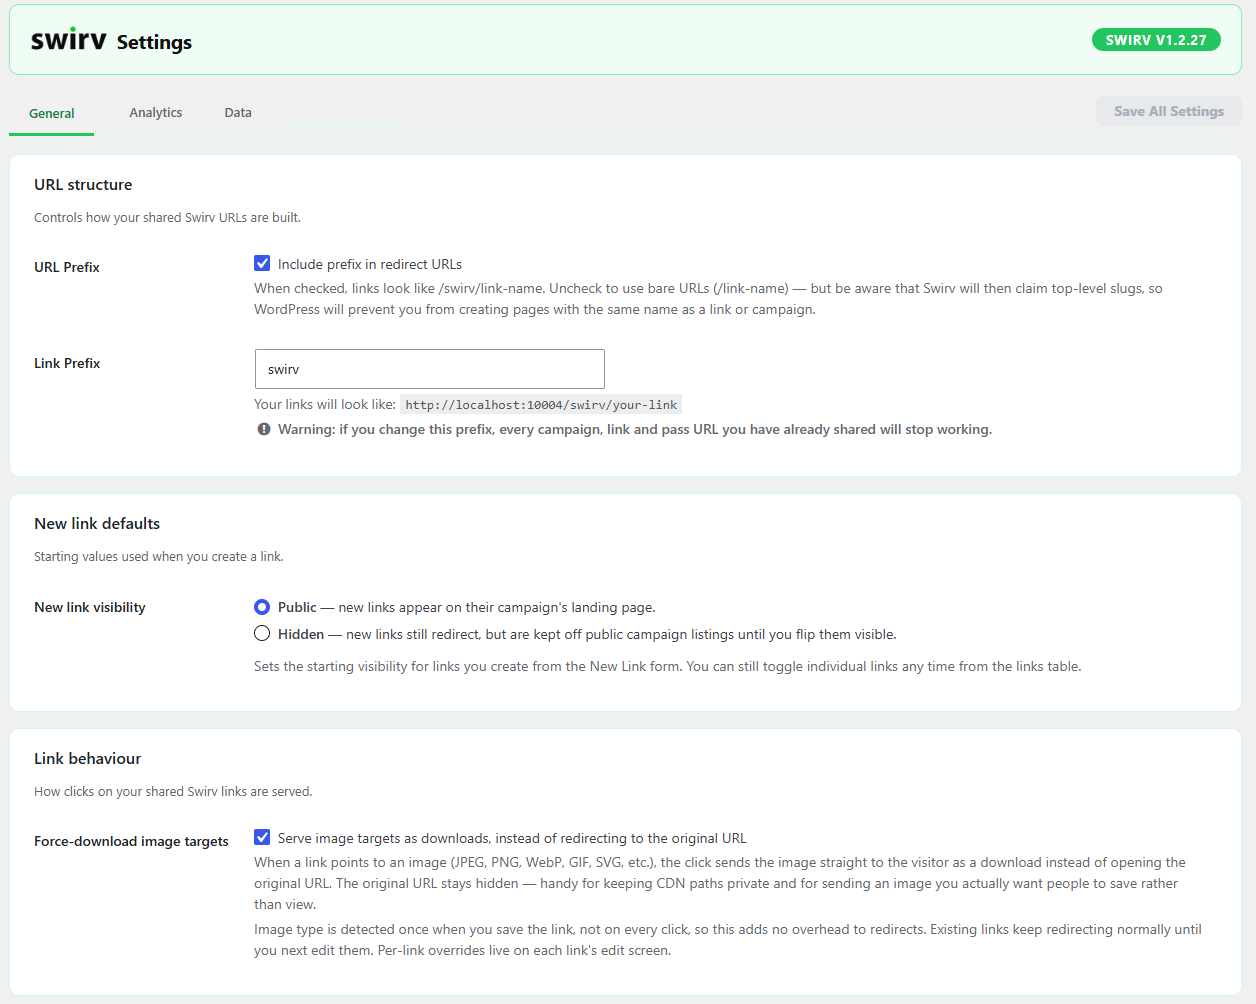This screenshot has width=1256, height=1004.
Task: Select the Hidden visibility radio option
Action: click(x=262, y=633)
